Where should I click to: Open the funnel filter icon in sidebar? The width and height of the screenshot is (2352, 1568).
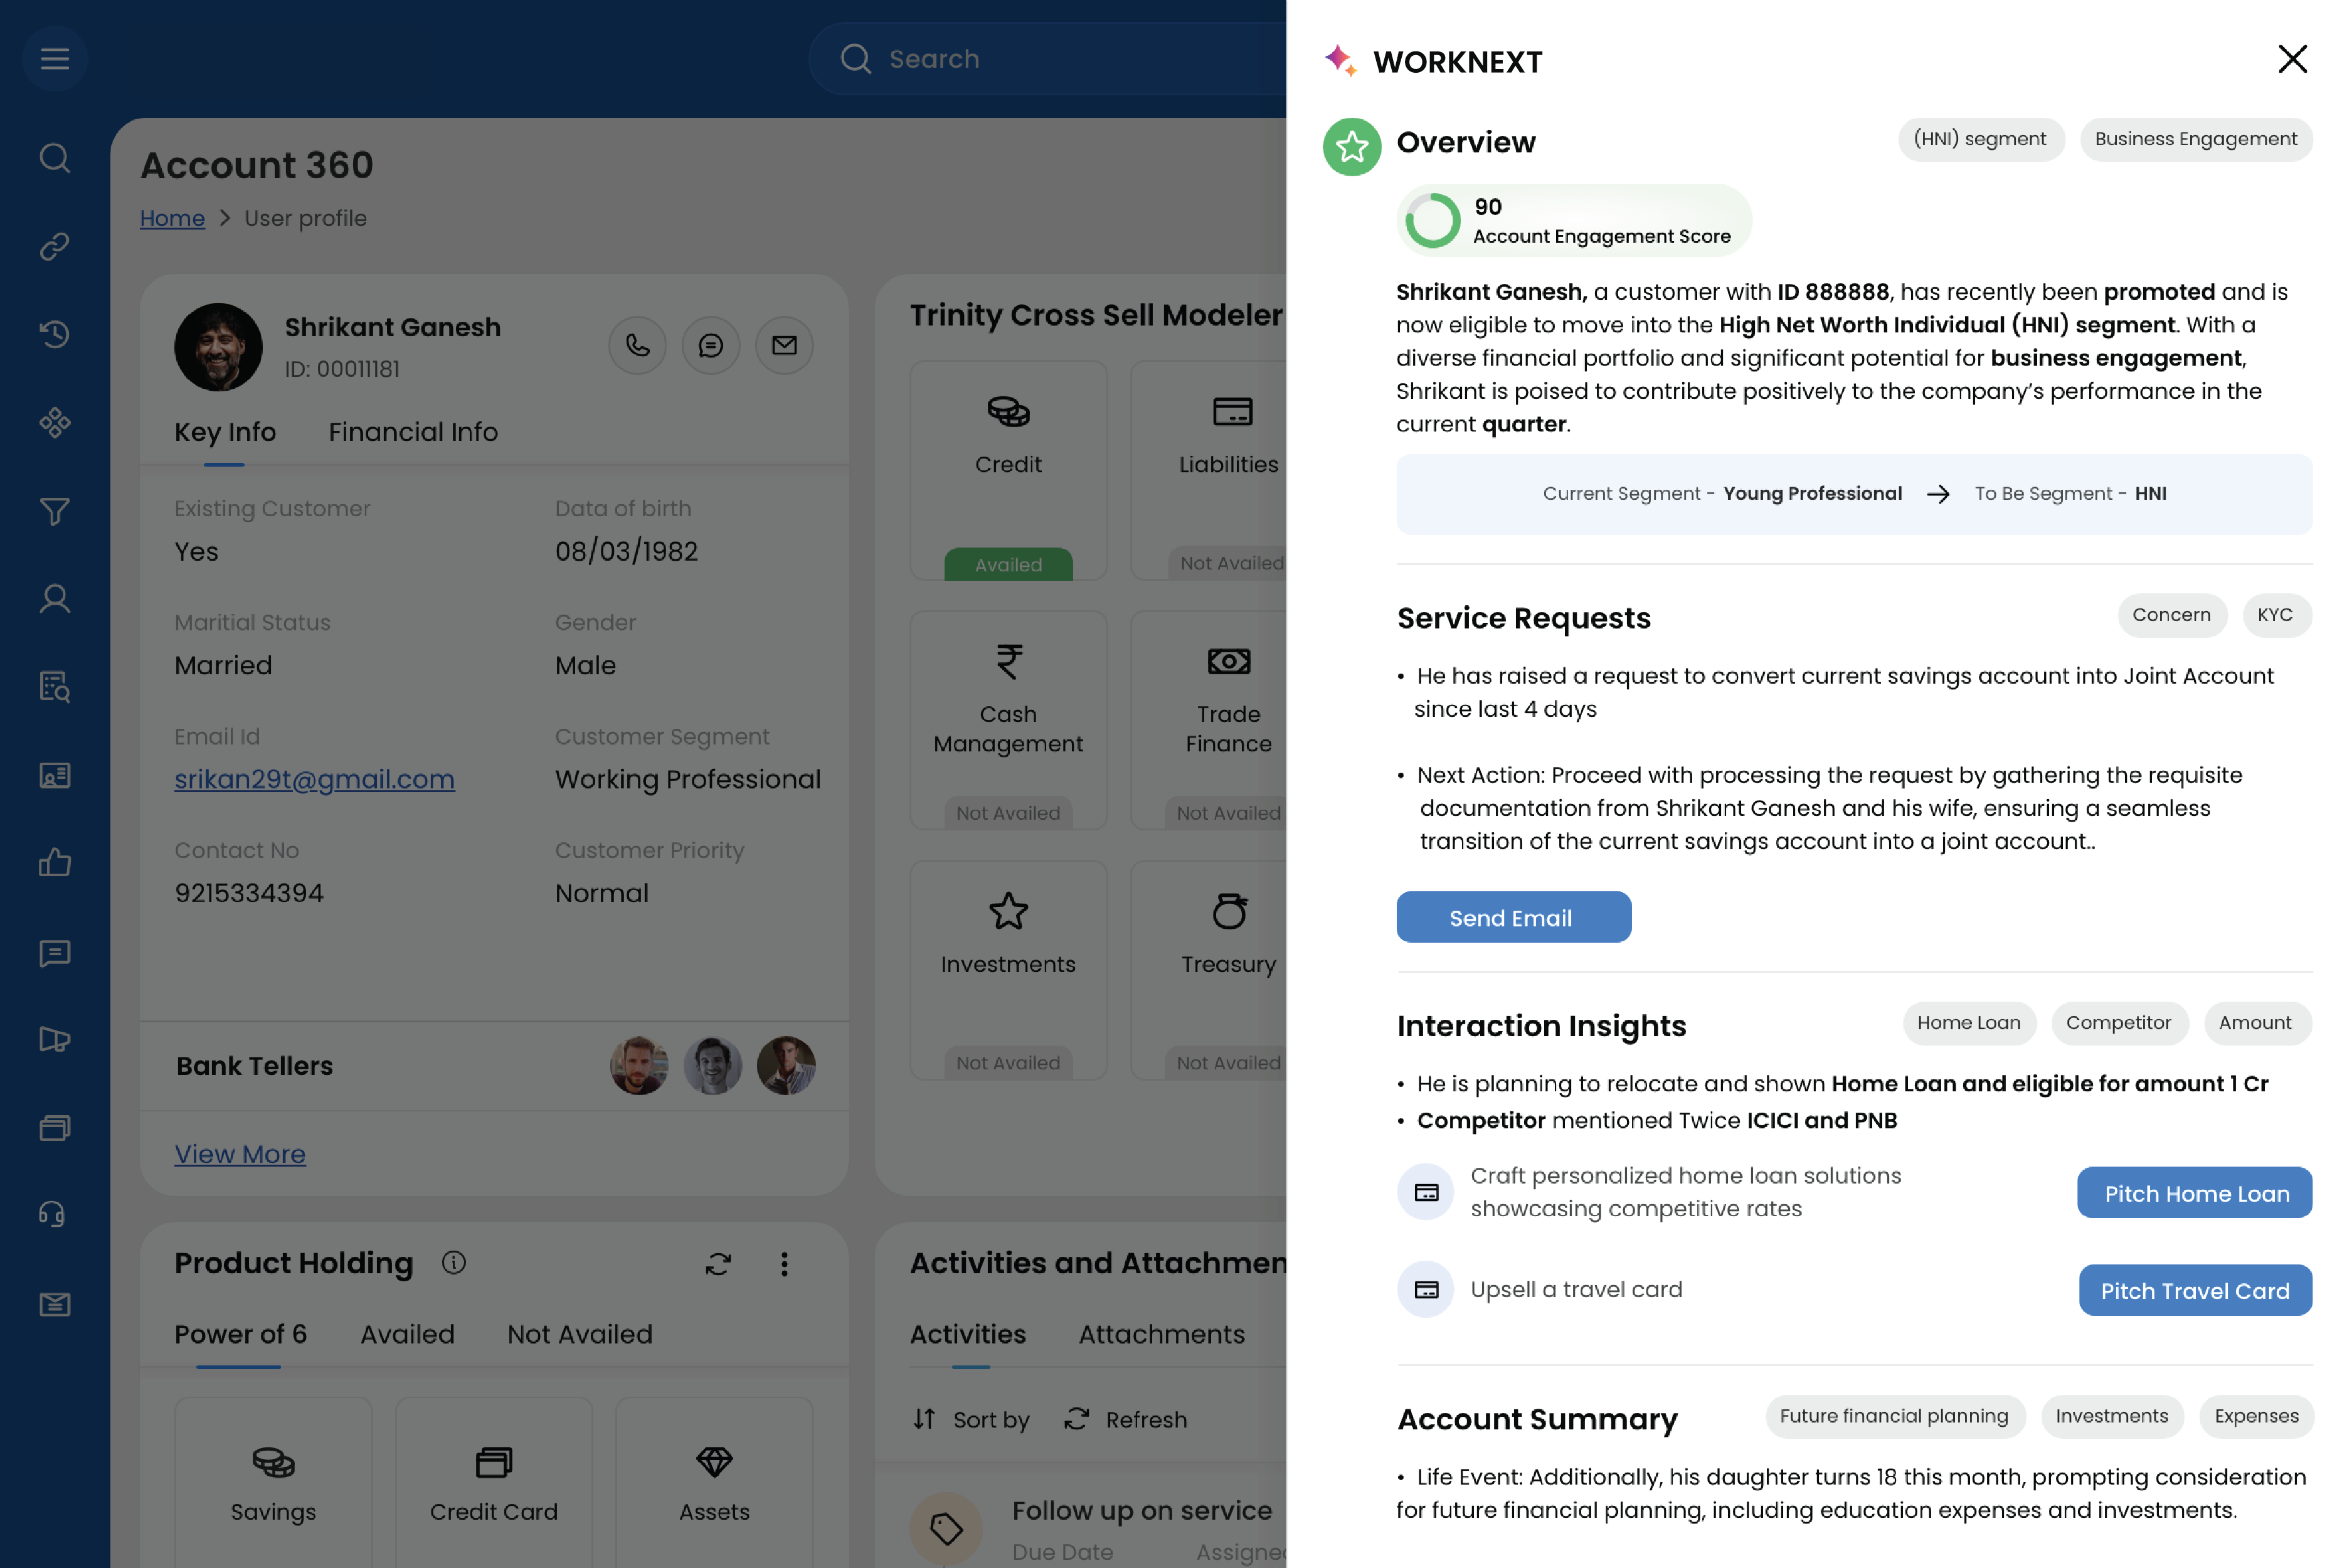(55, 511)
